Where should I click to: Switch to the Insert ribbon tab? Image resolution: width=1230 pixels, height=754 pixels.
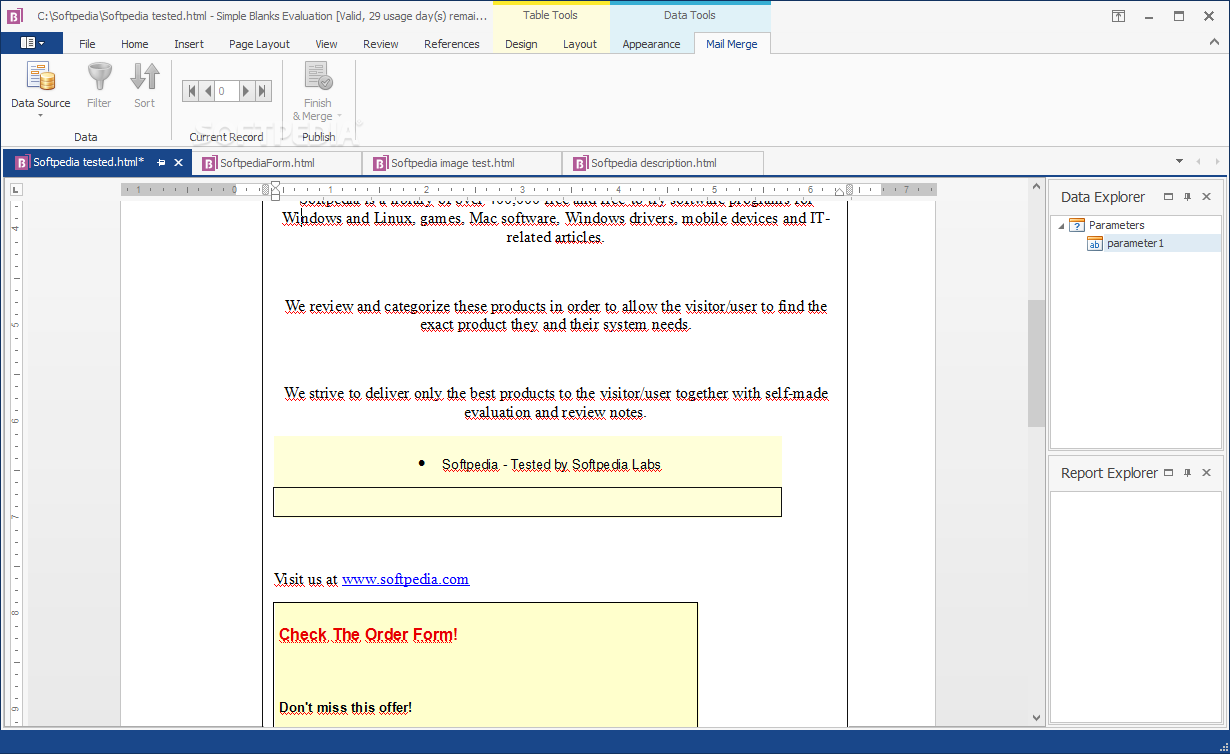coord(189,44)
